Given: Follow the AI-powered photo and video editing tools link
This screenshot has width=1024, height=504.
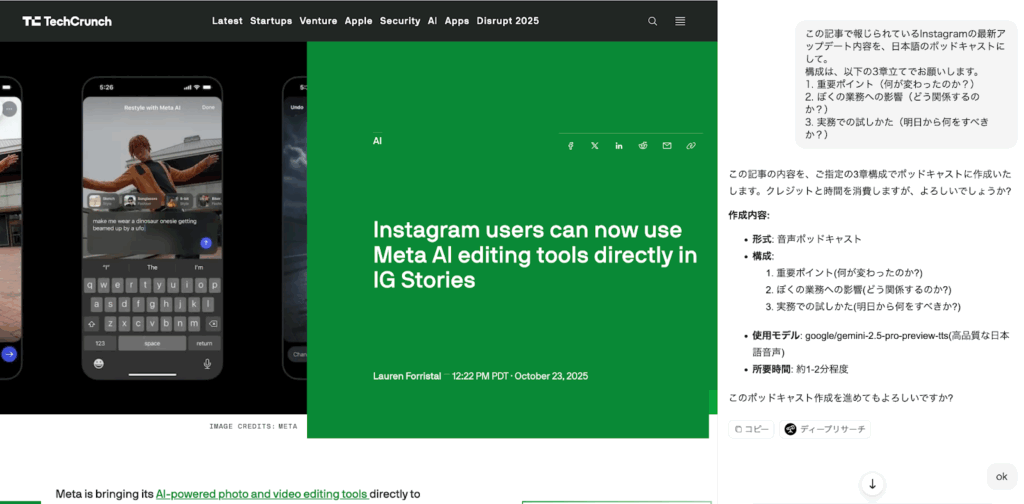Looking at the screenshot, I should (261, 494).
